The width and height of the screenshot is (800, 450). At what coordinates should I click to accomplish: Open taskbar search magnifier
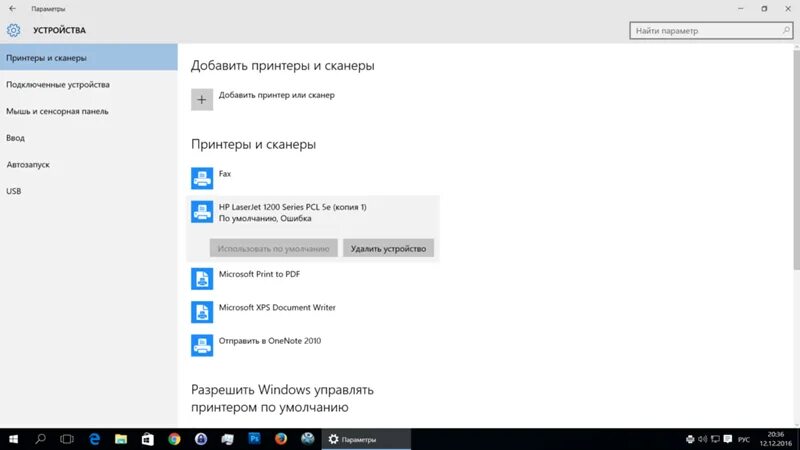(40, 439)
